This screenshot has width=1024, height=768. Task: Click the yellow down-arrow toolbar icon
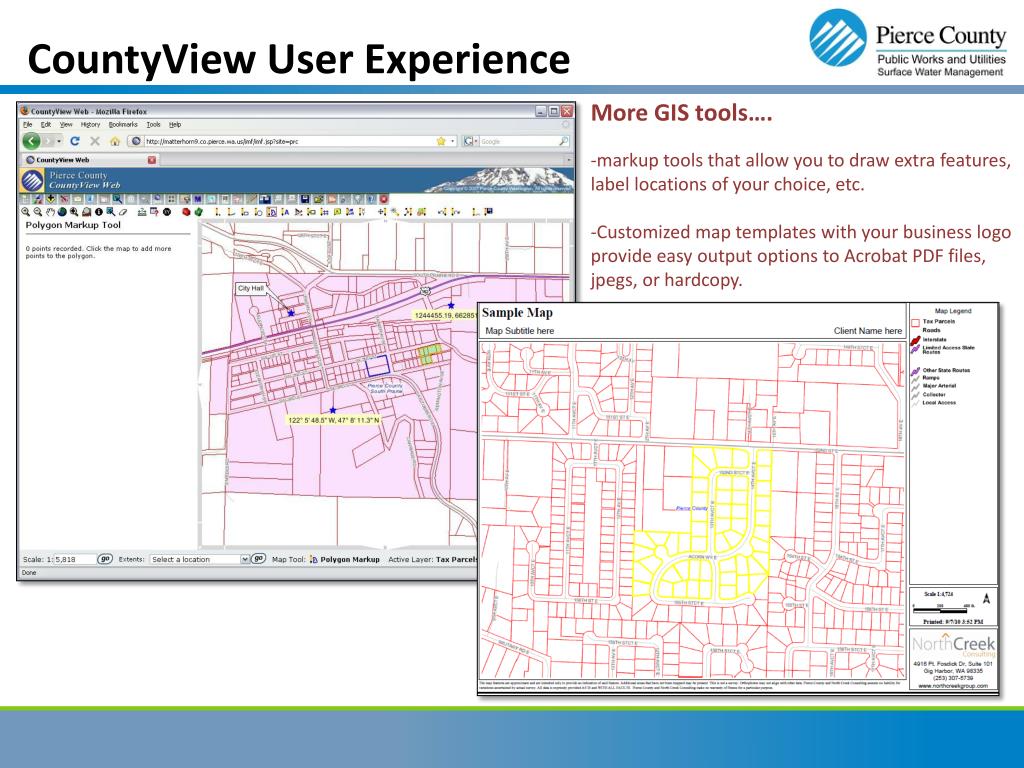[x=50, y=199]
